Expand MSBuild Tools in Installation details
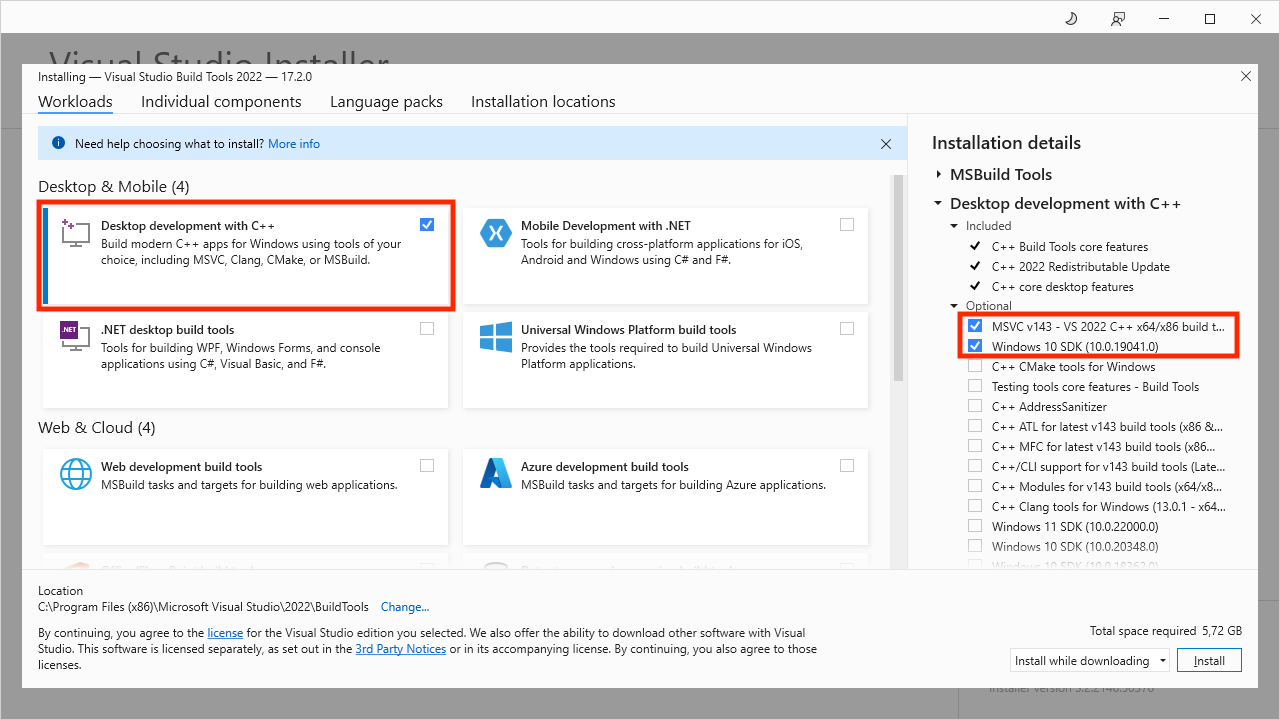Image resolution: width=1280 pixels, height=720 pixels. point(938,174)
